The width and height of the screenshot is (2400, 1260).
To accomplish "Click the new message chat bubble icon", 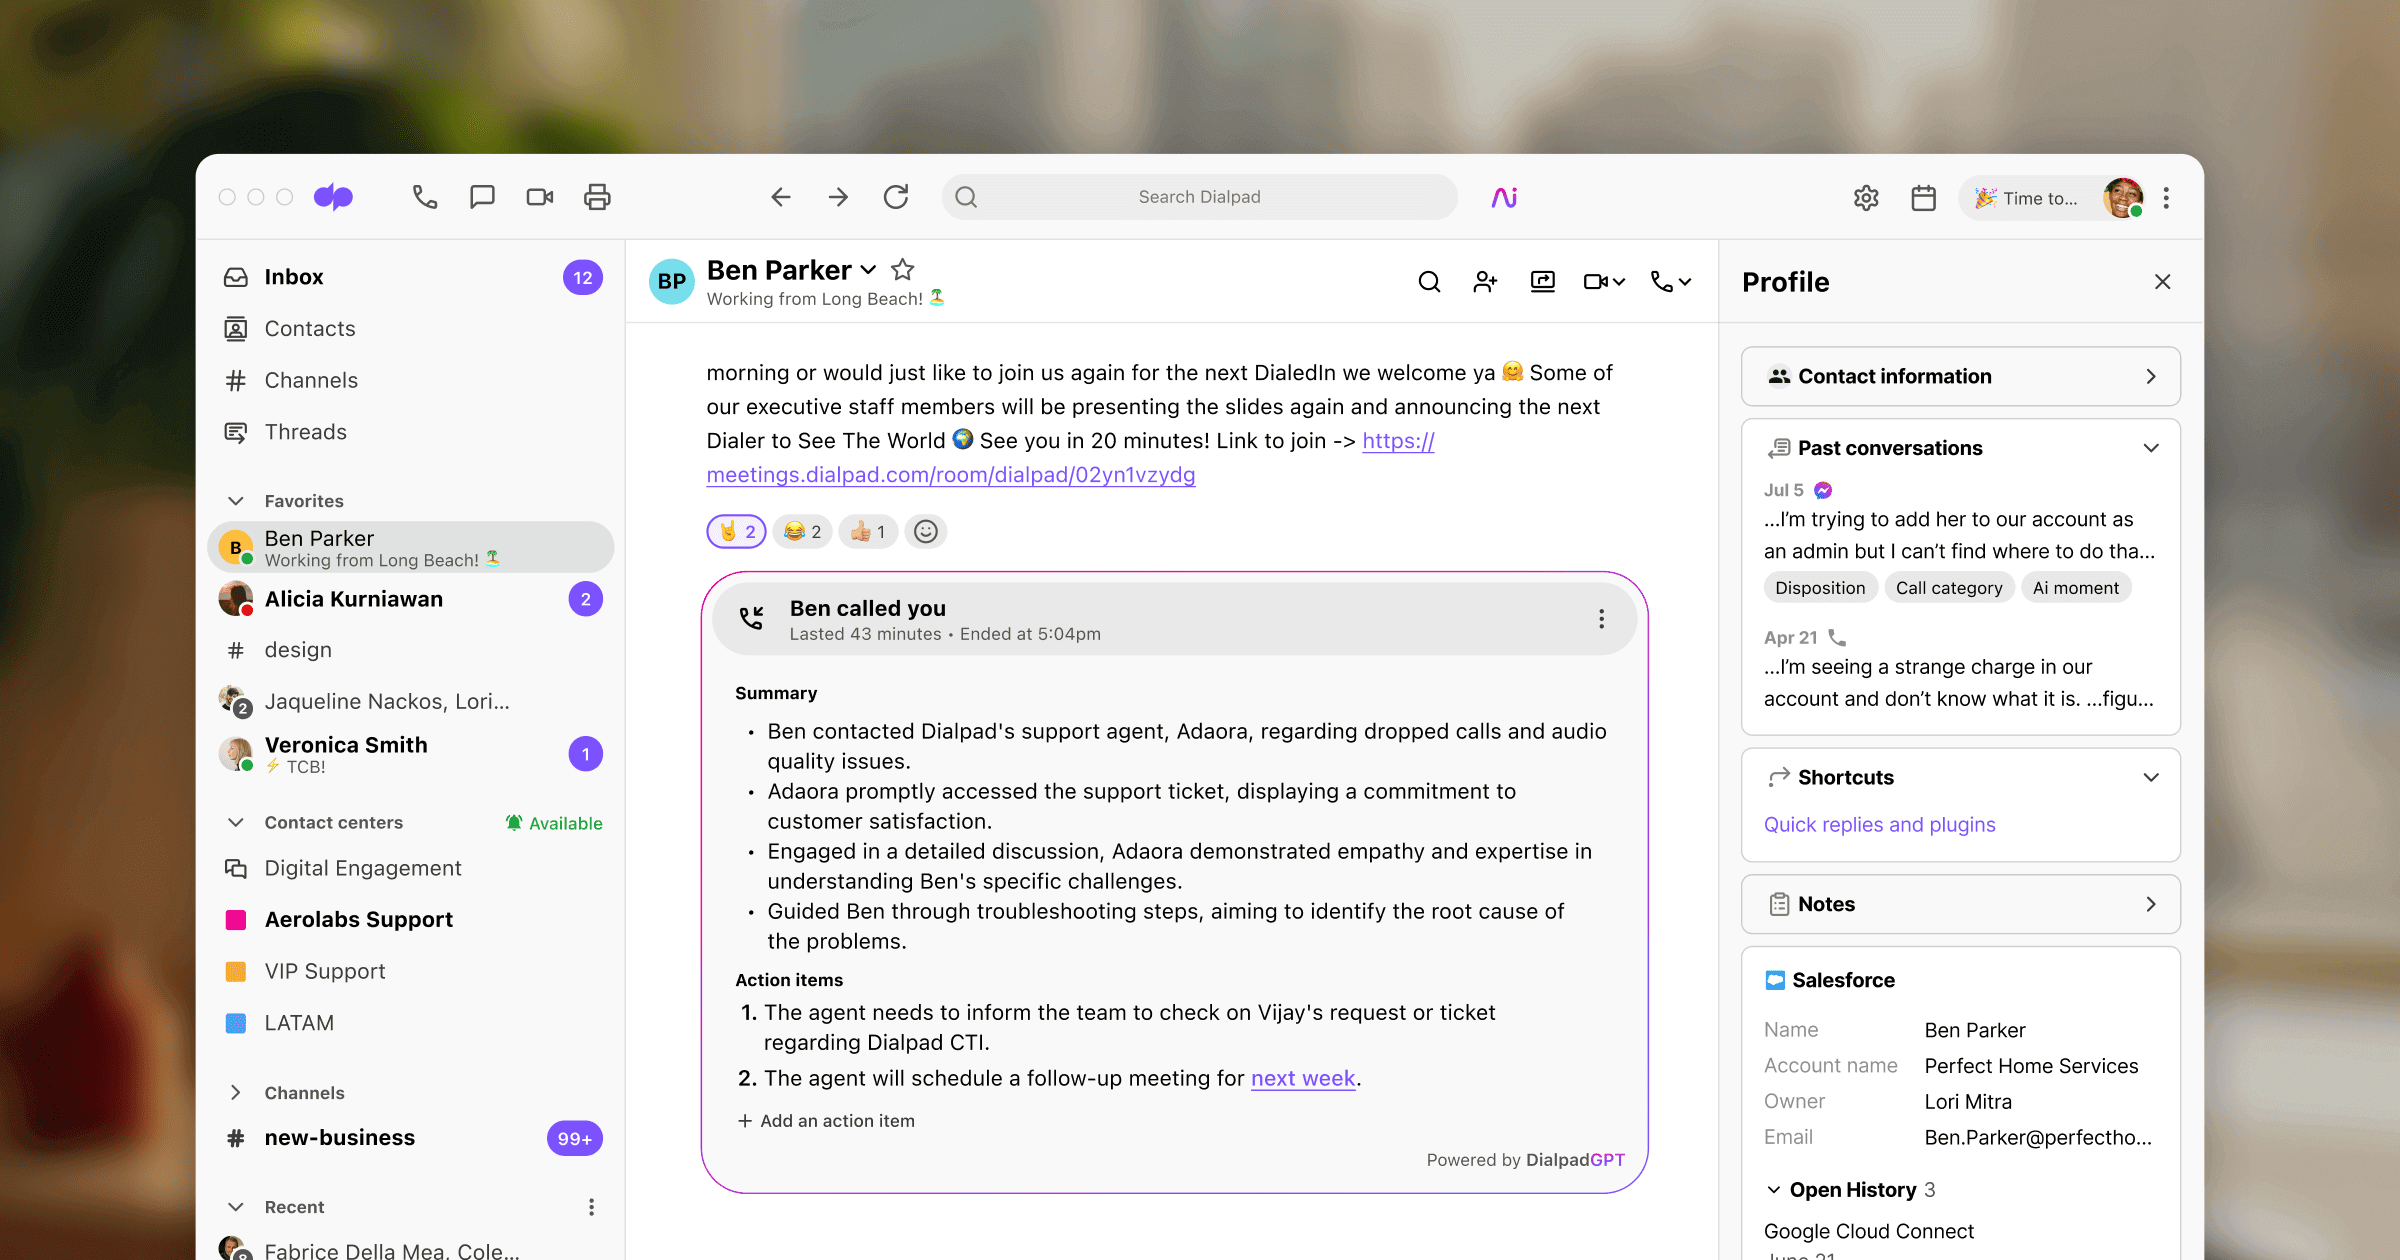I will click(482, 197).
